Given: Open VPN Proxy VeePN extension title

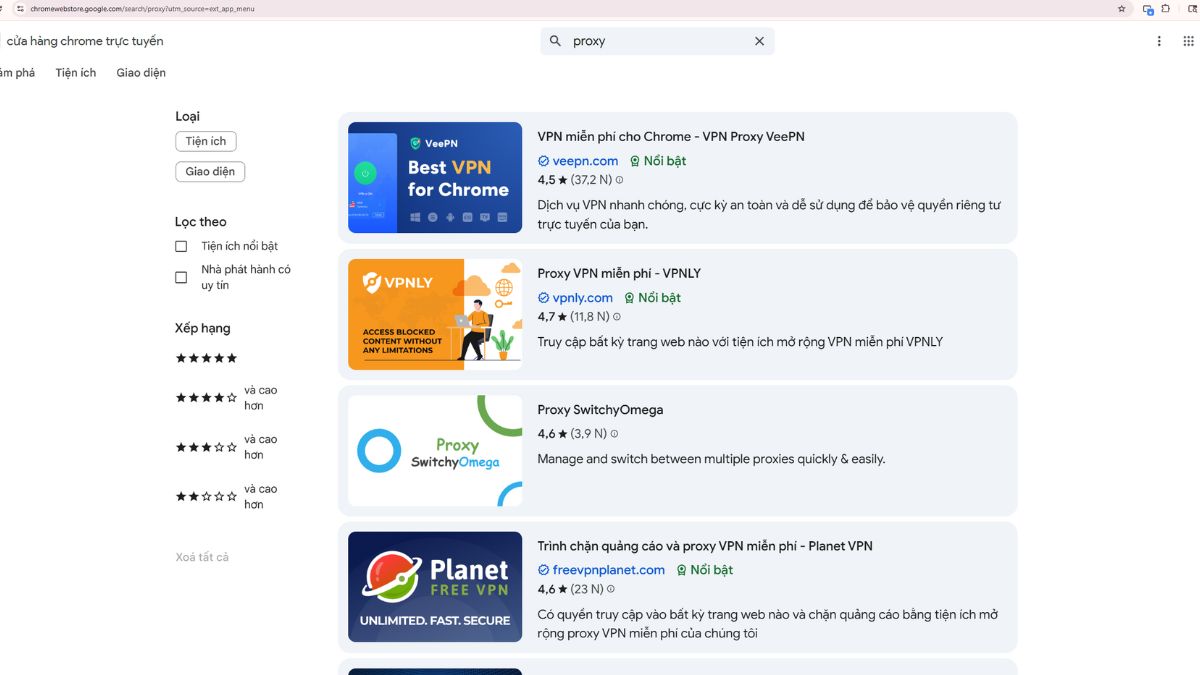Looking at the screenshot, I should [x=671, y=137].
